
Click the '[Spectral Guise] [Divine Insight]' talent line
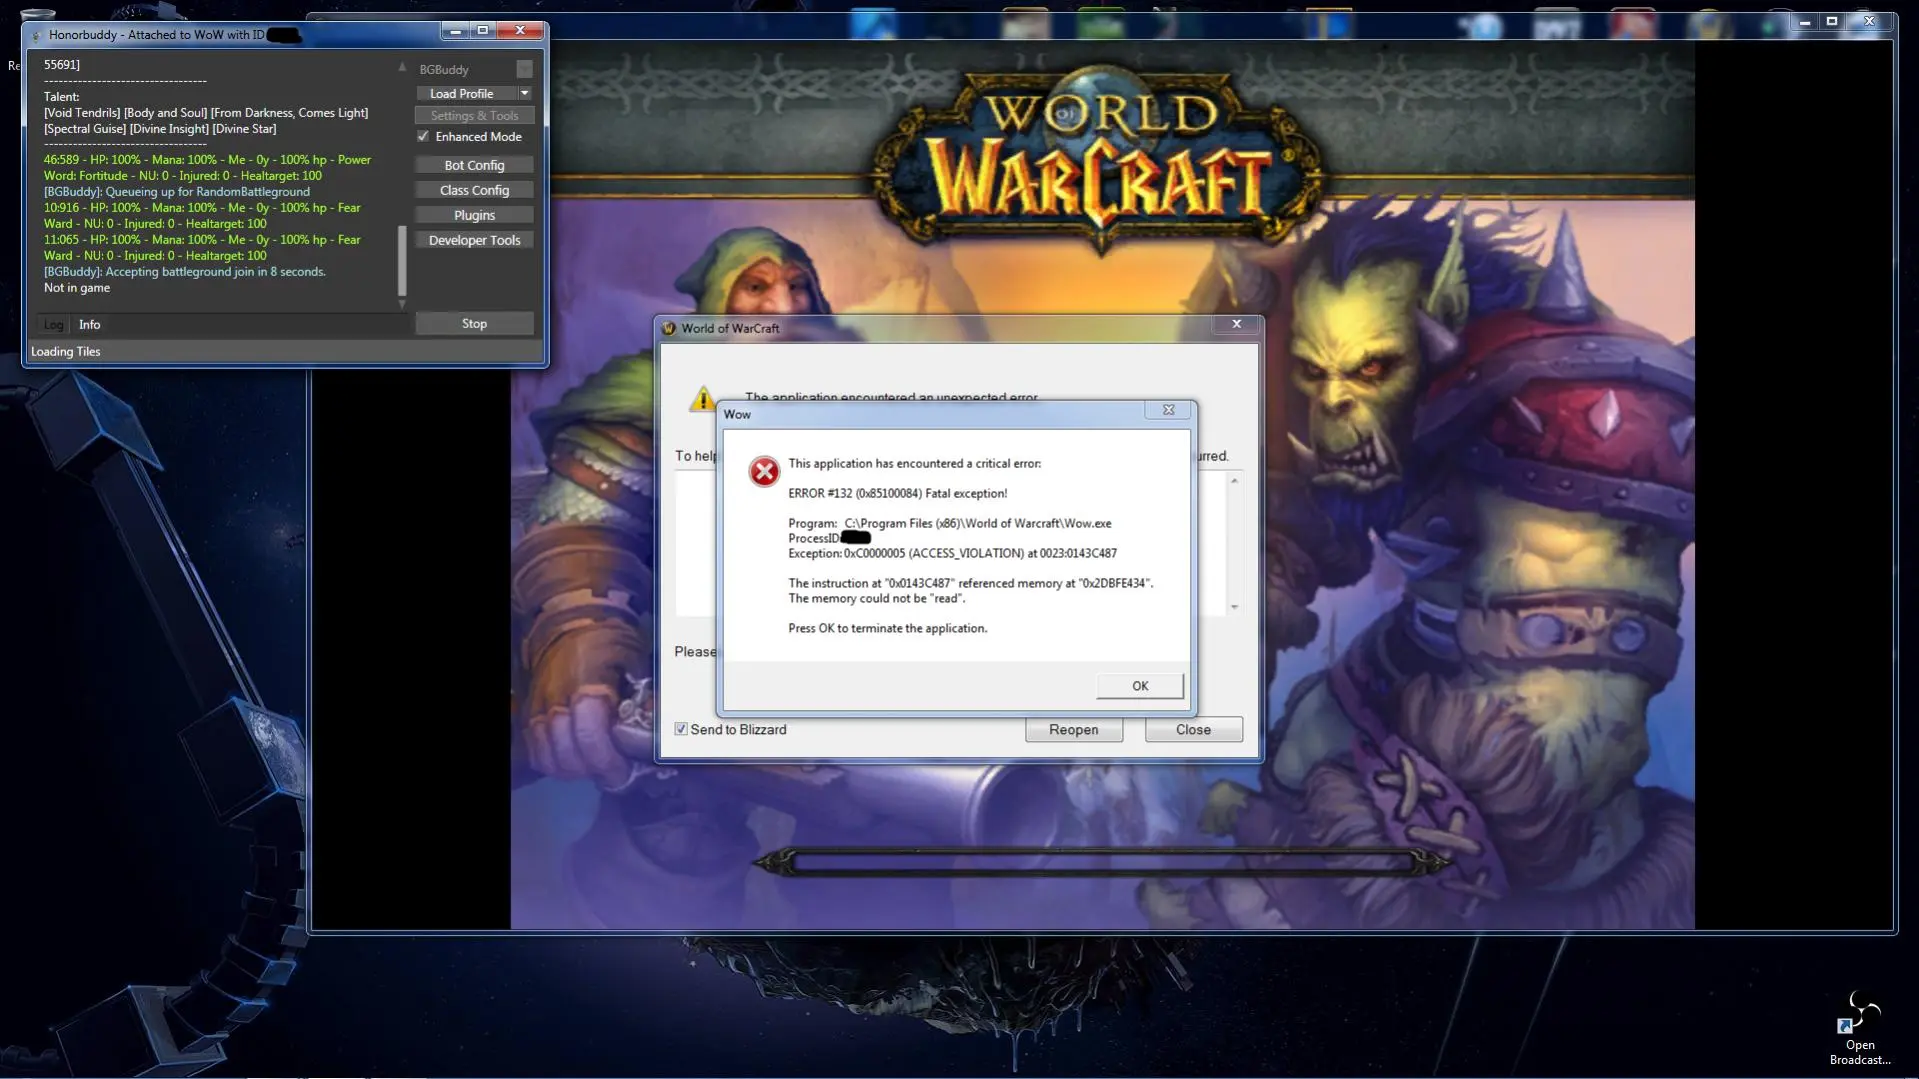tap(160, 128)
